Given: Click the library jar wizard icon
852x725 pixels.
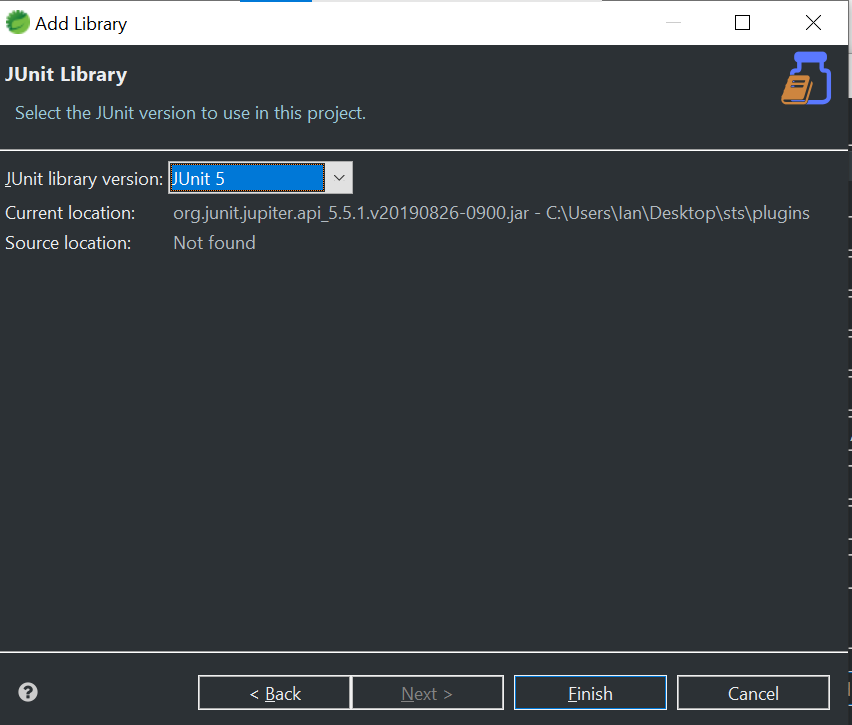Looking at the screenshot, I should (806, 78).
